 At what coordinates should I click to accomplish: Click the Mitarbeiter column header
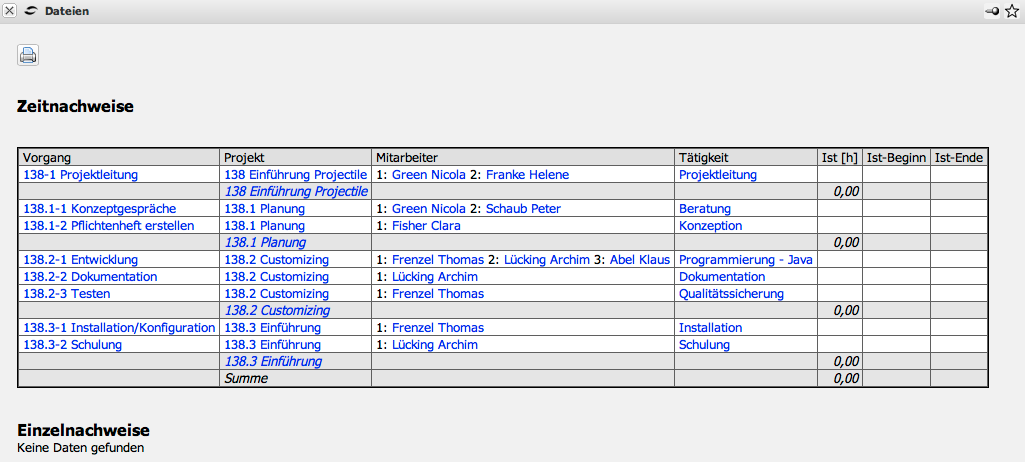pyautogui.click(x=407, y=158)
